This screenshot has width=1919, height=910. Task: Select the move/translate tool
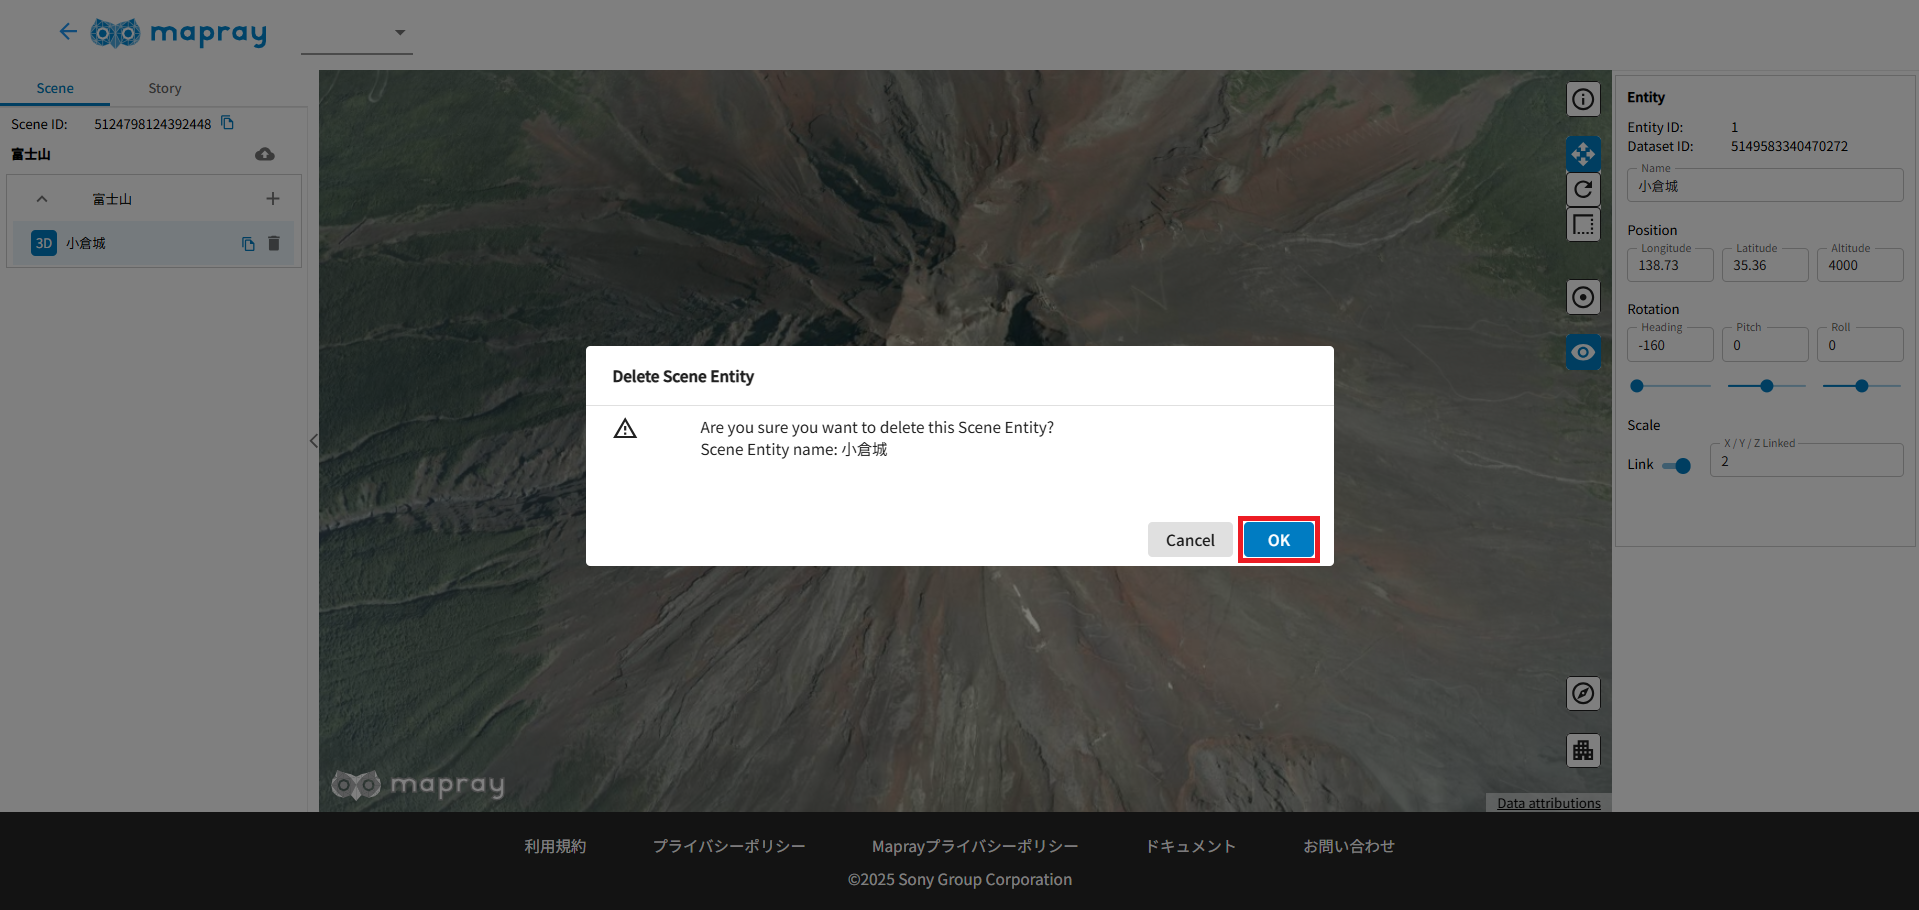tap(1583, 154)
